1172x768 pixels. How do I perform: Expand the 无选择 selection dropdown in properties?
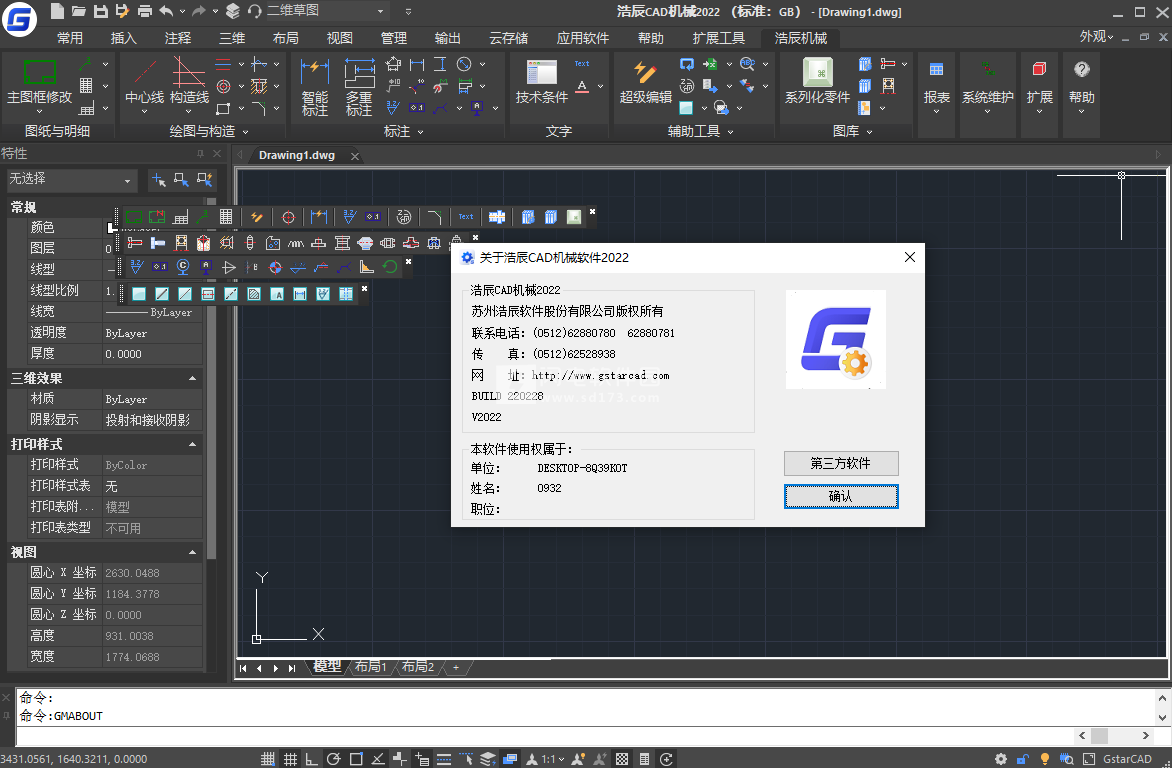(128, 181)
